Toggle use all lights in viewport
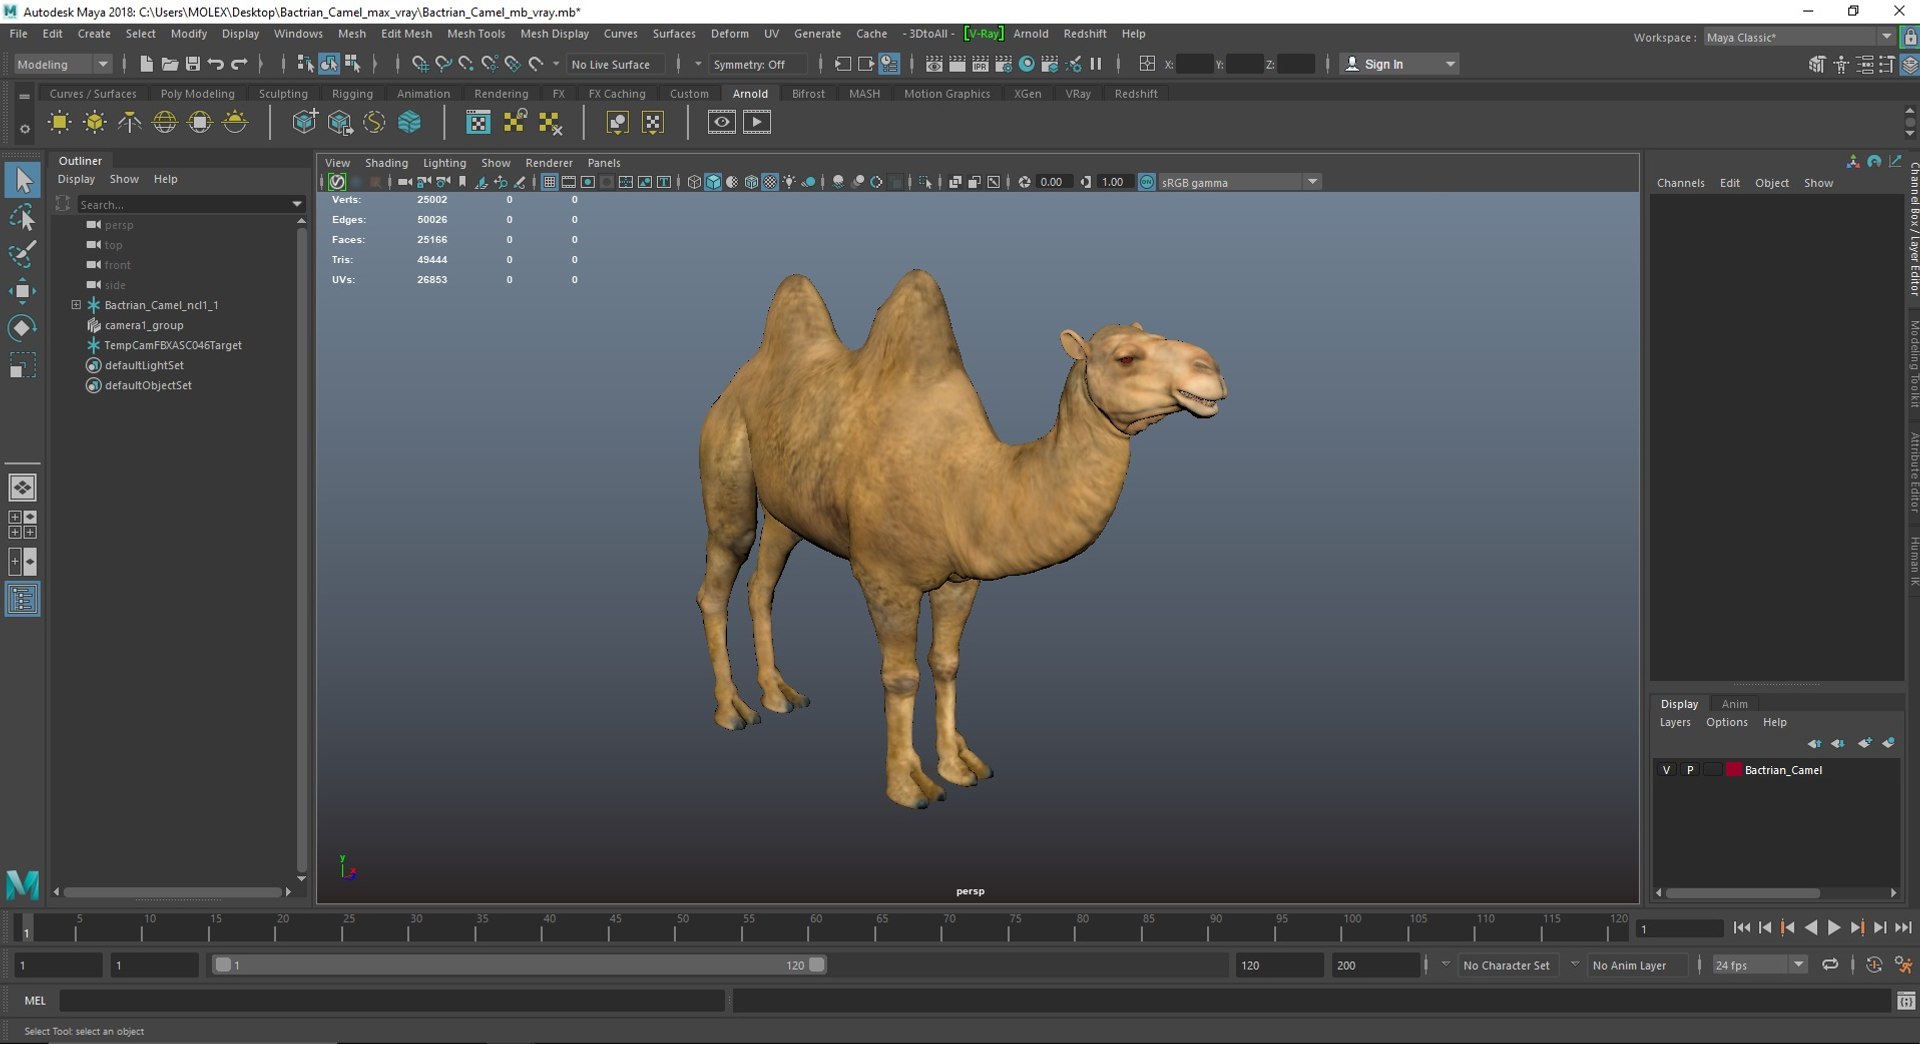 [x=790, y=182]
